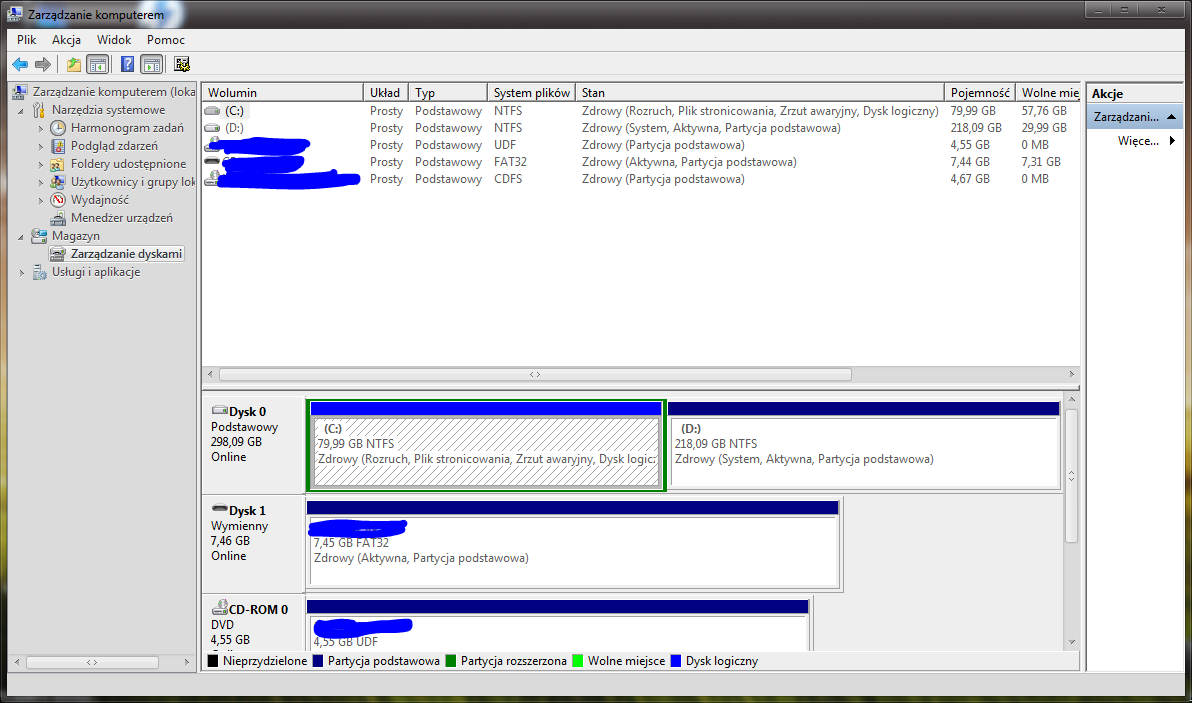Click the Wydajność performance icon

click(x=58, y=200)
